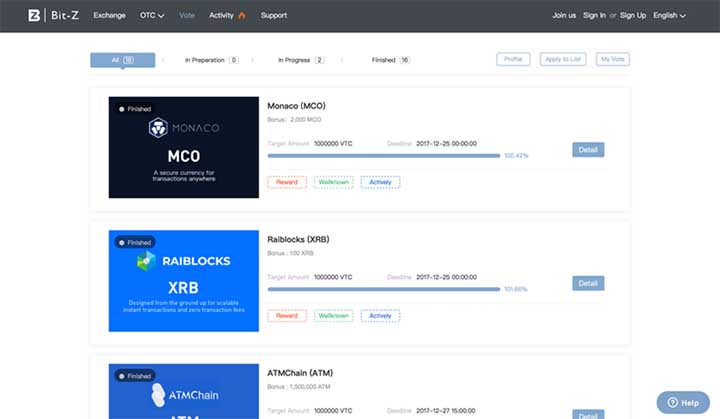Click the Finished badge on Raiblocks banner

point(135,243)
